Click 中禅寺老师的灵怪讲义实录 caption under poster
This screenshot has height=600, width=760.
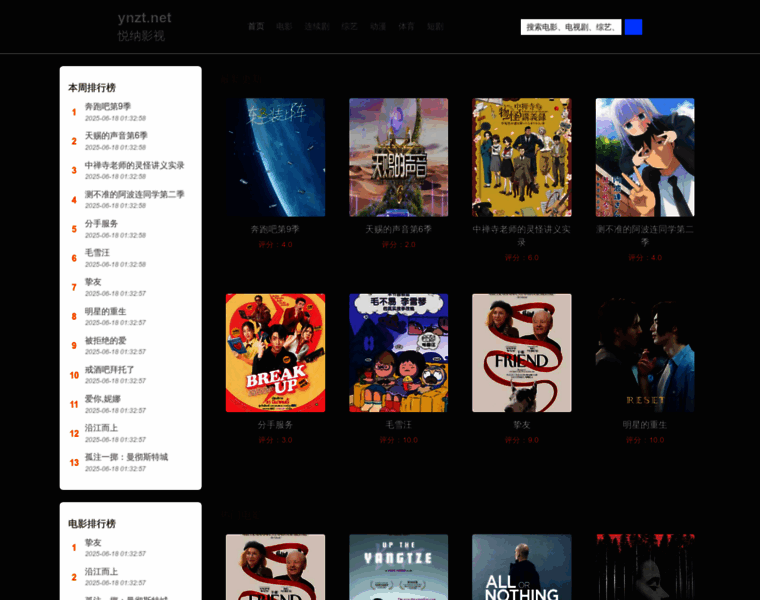click(x=522, y=236)
